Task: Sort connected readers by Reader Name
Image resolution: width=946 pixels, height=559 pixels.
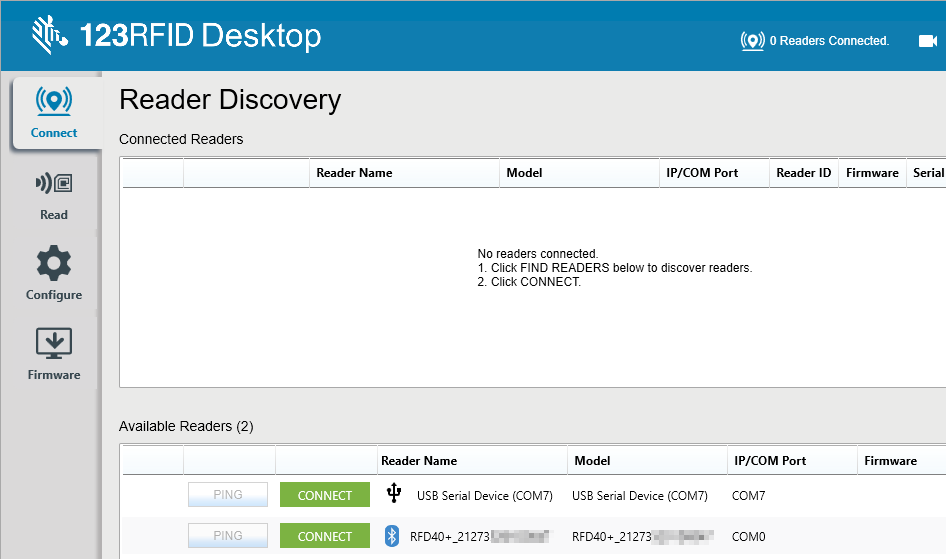Action: tap(354, 173)
